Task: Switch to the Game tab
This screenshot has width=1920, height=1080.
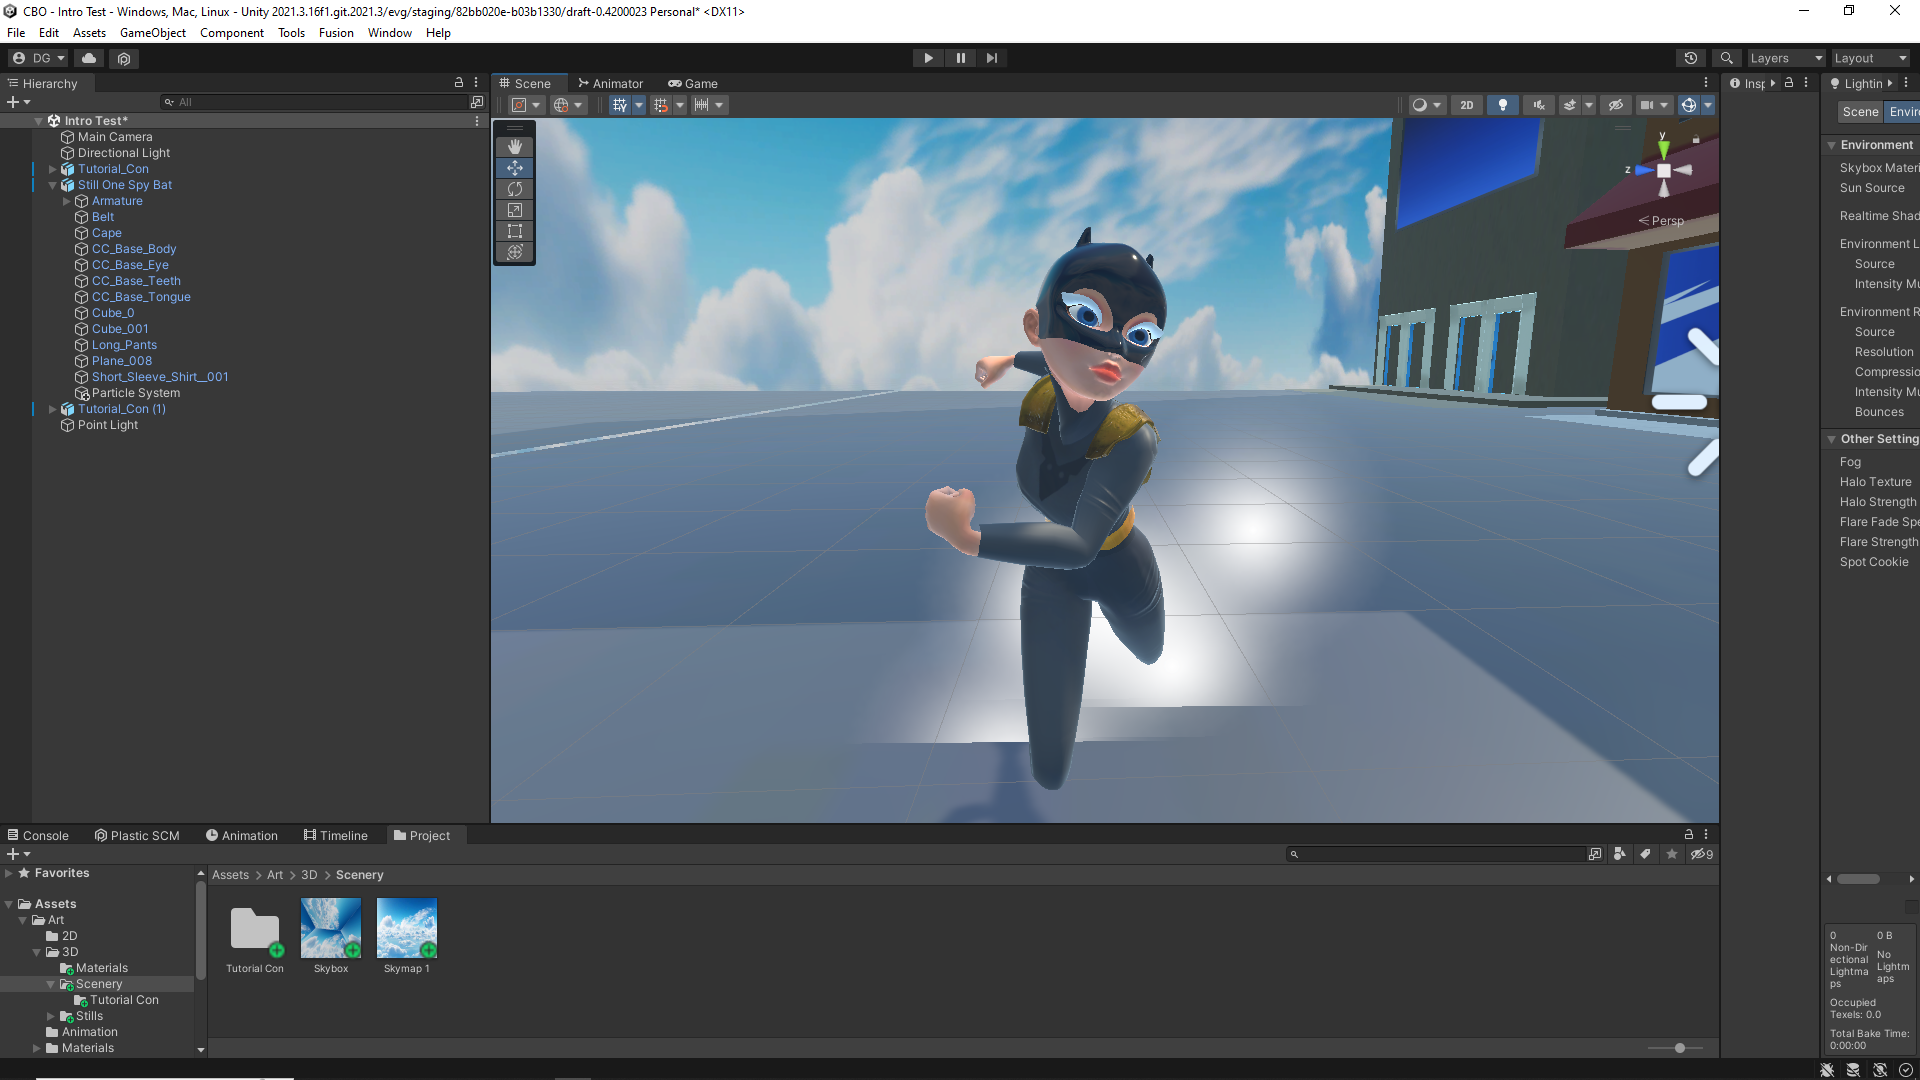Action: (693, 83)
